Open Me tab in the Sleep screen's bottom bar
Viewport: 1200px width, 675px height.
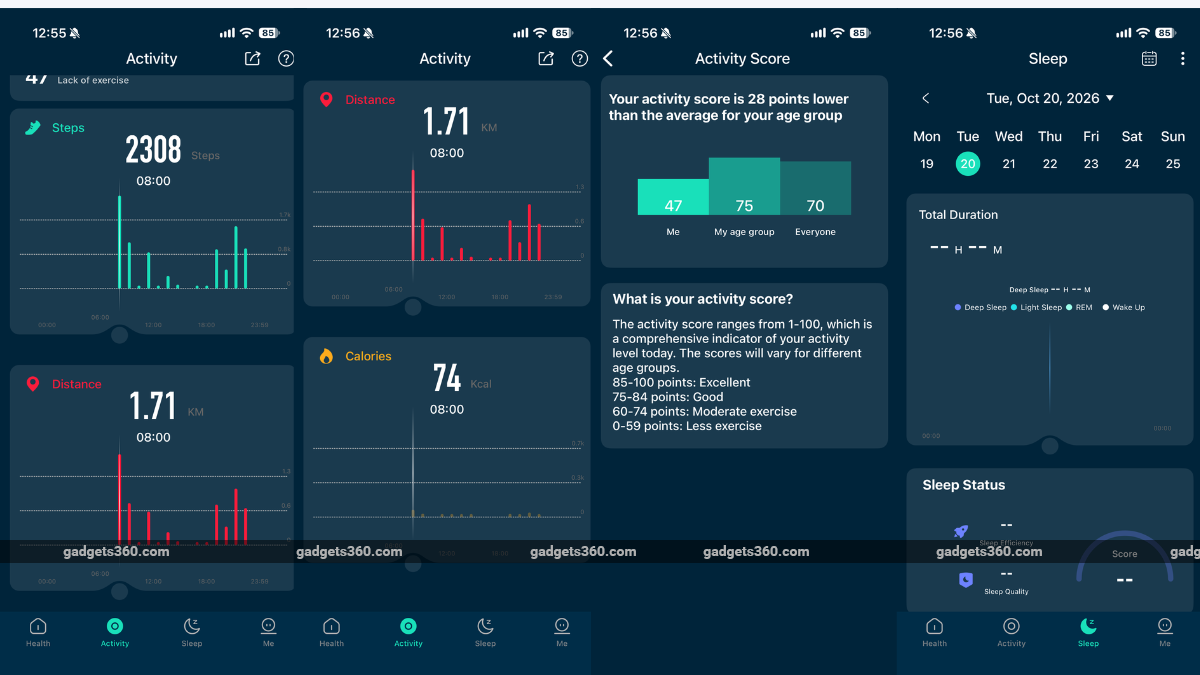pos(1165,632)
